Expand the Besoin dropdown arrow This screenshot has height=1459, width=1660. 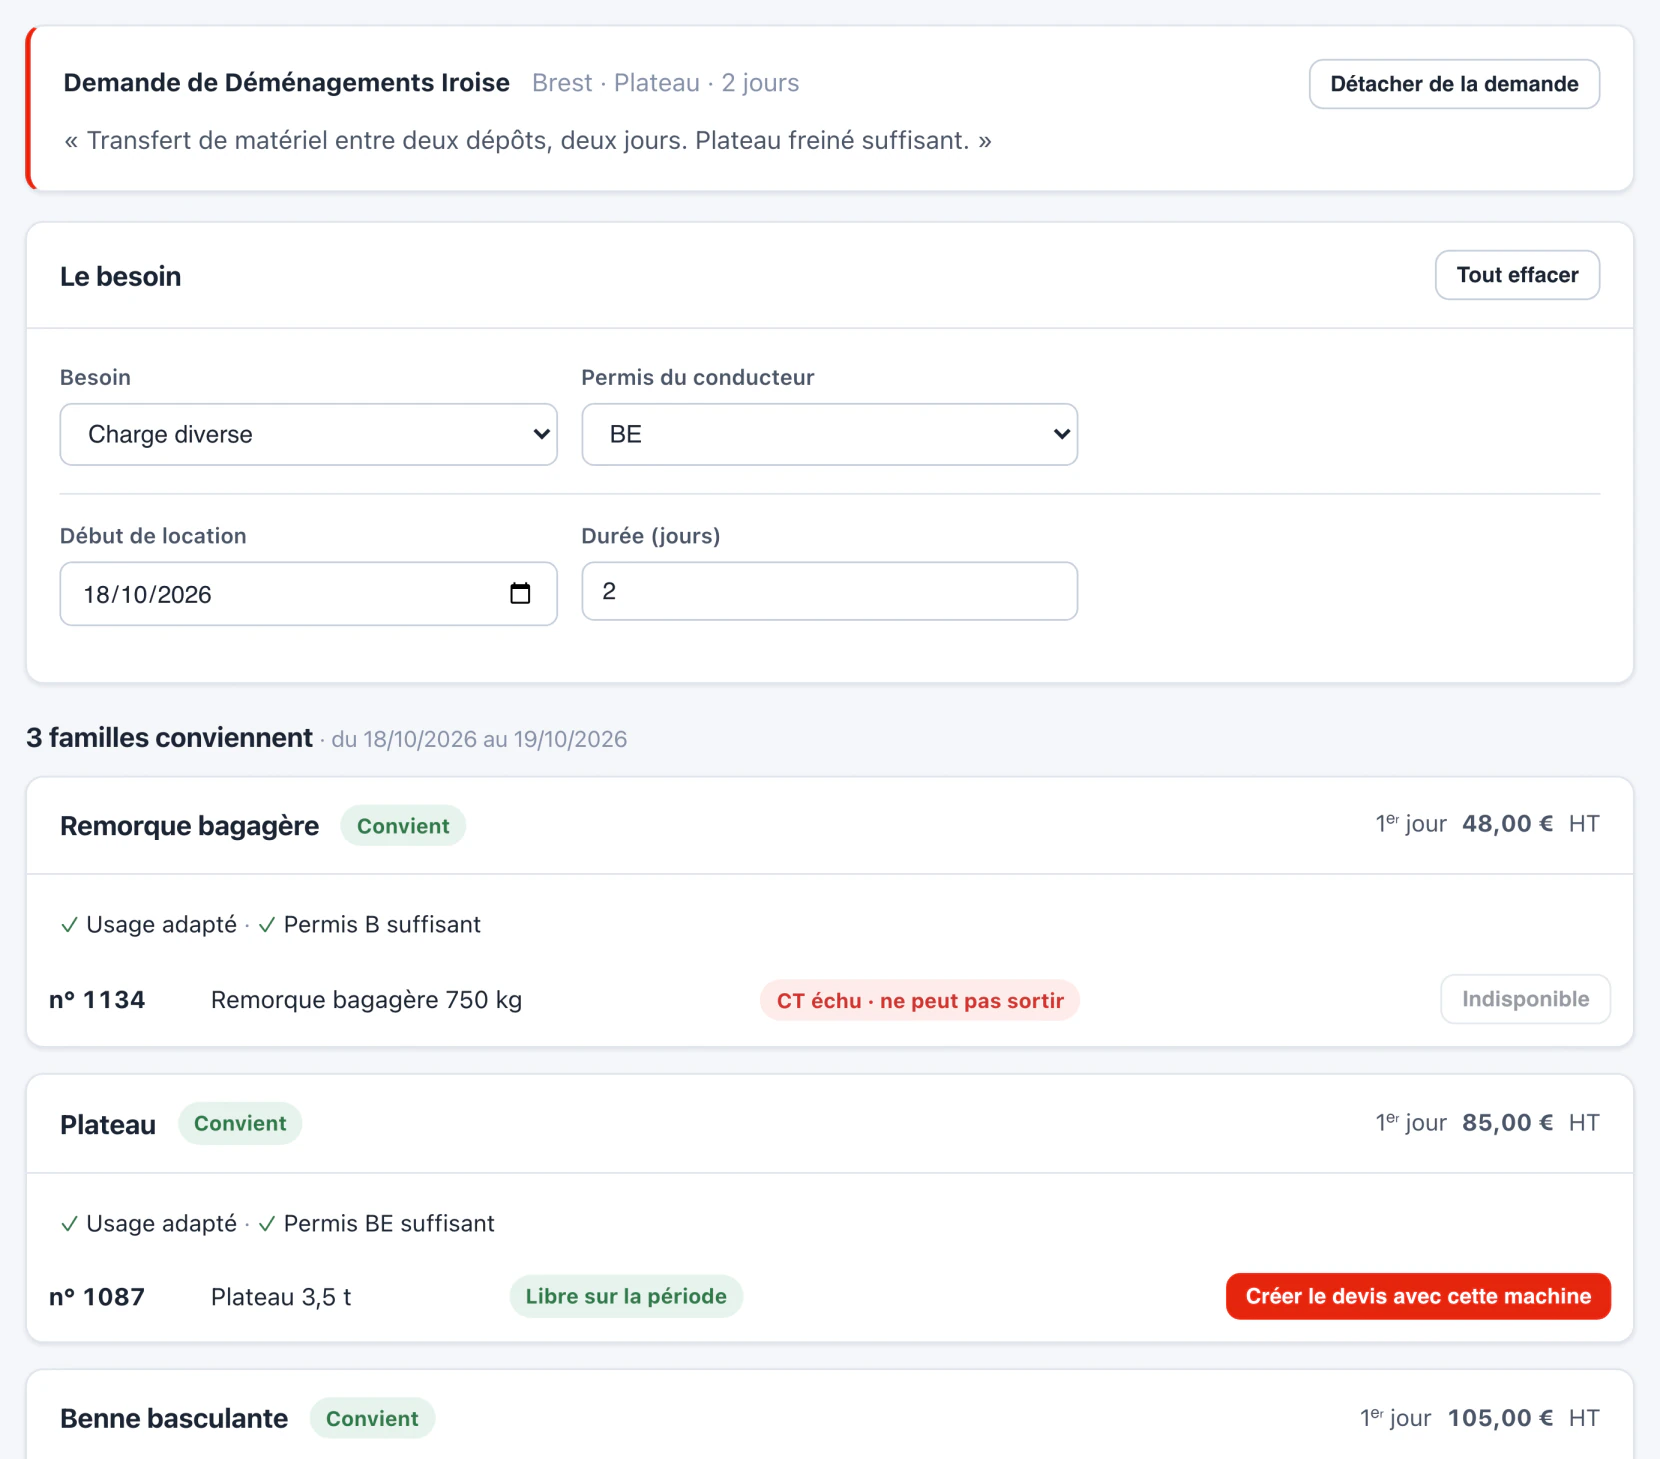click(541, 434)
